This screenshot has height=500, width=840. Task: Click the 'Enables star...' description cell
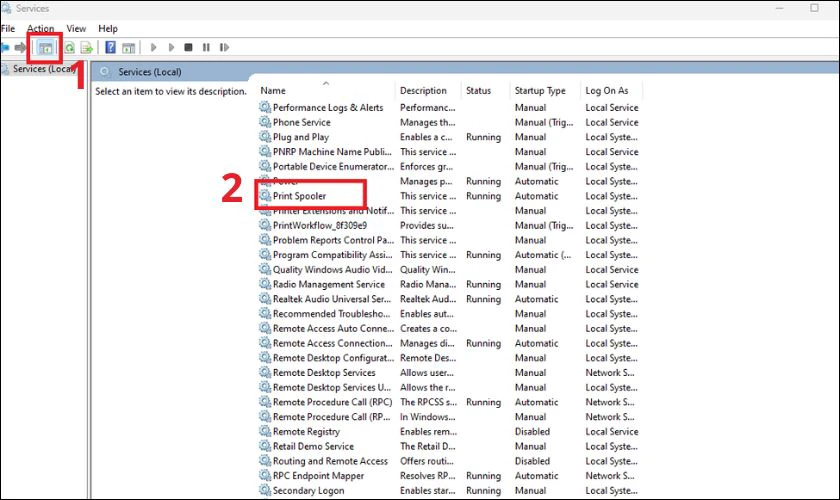(x=428, y=490)
